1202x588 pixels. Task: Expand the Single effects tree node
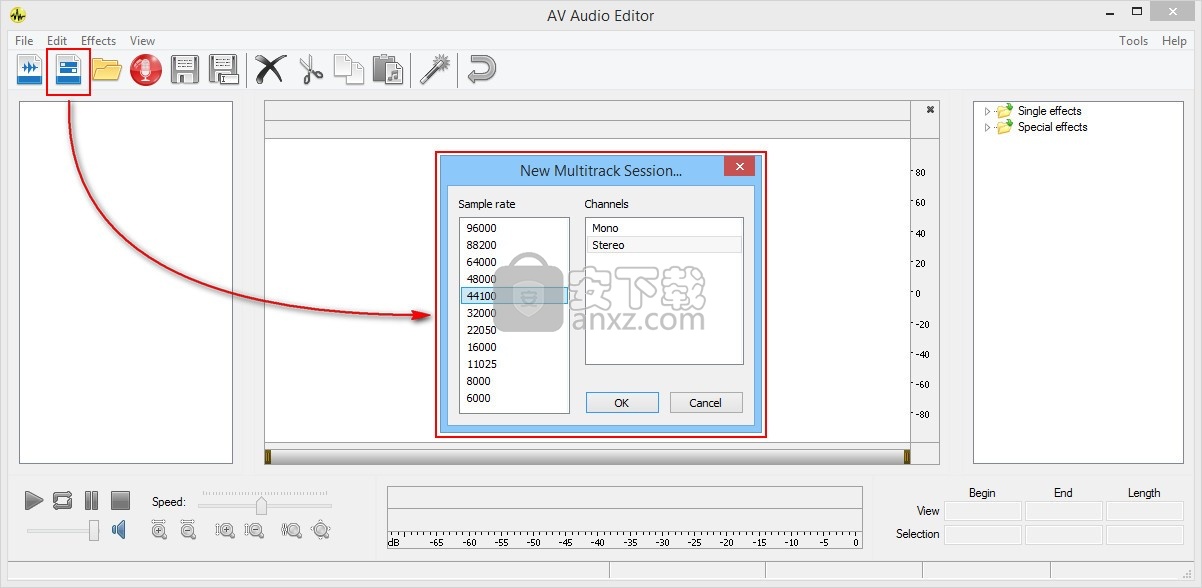pos(988,111)
